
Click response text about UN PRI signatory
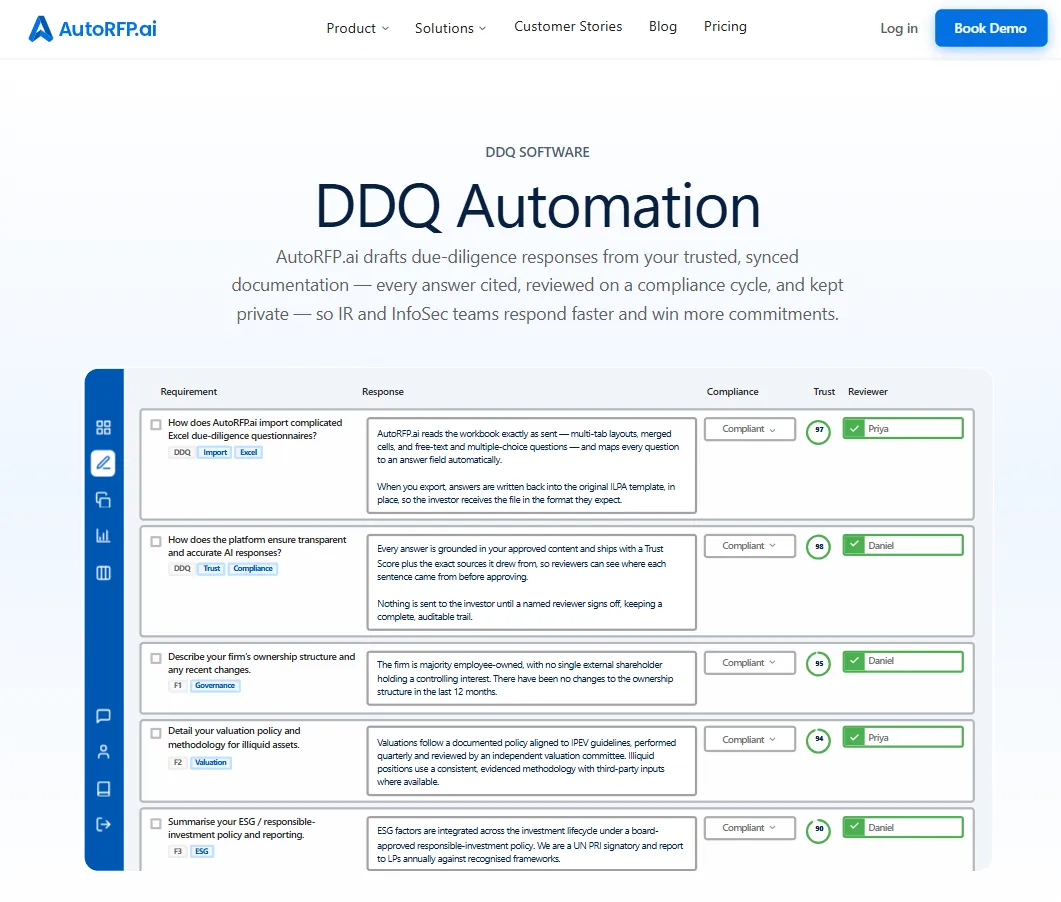(531, 844)
